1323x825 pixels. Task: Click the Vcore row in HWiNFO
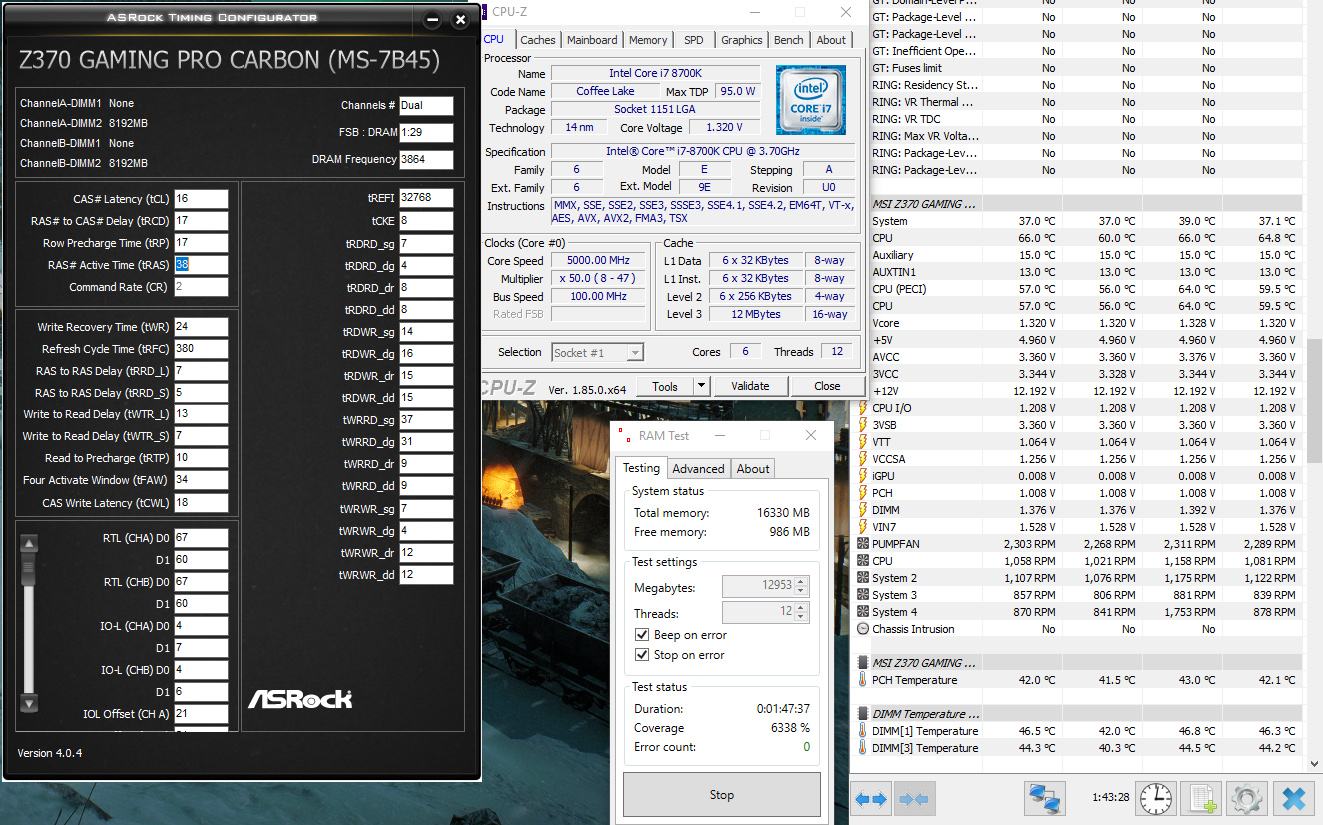coord(1081,323)
